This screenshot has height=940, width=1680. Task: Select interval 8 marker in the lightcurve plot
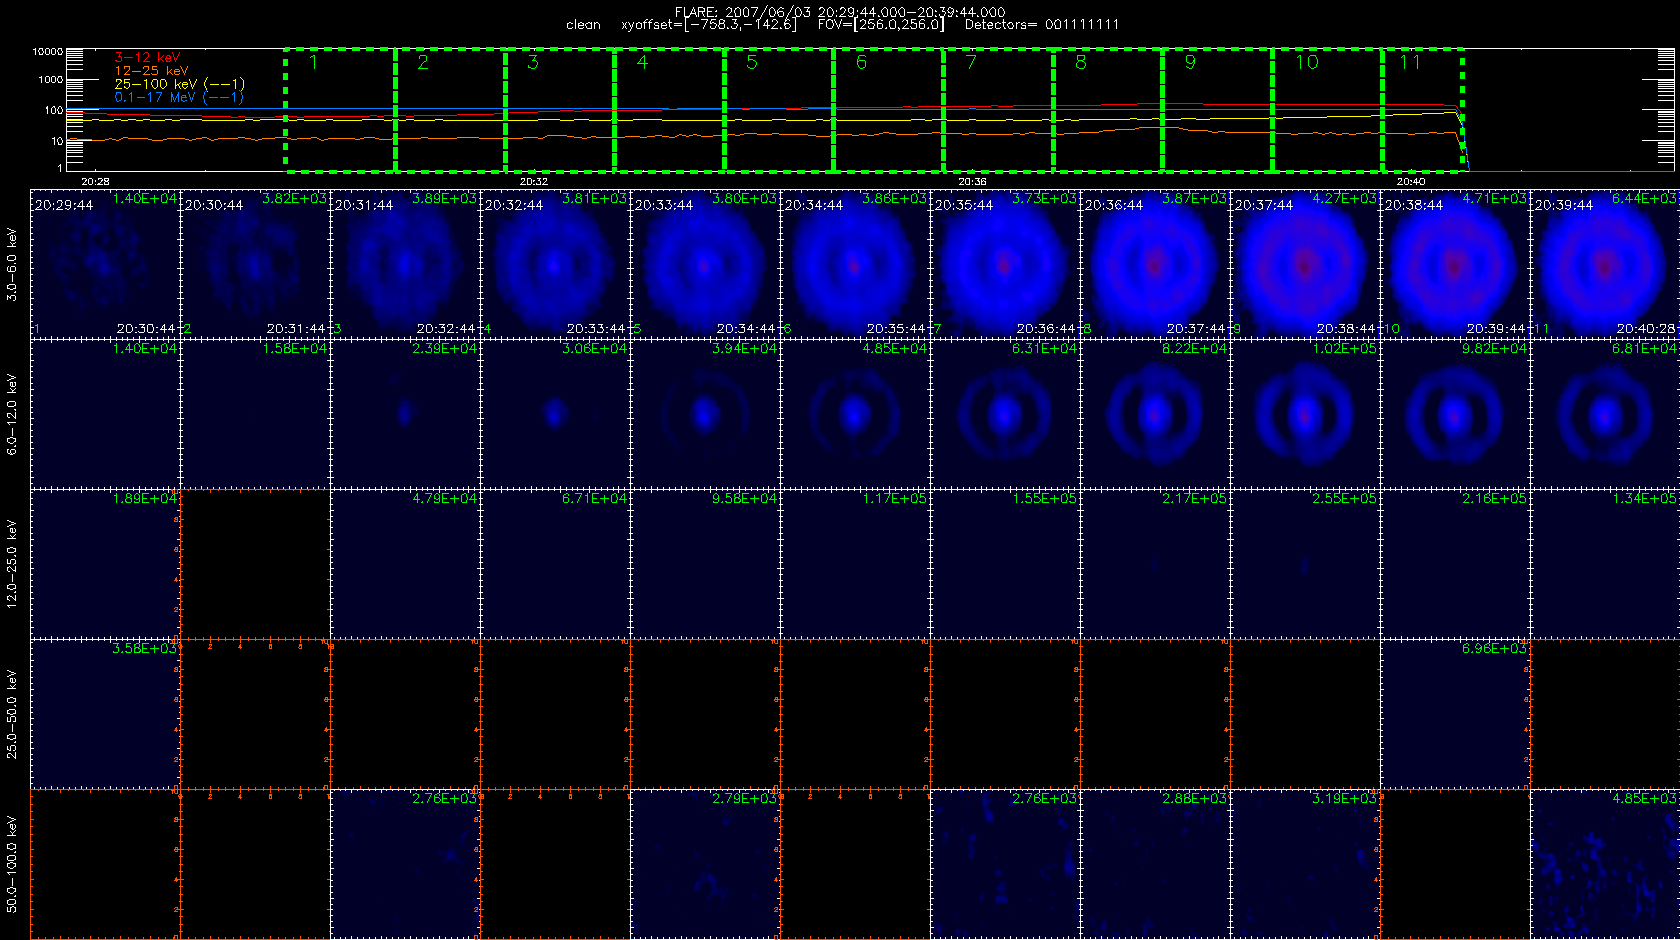(x=1081, y=63)
